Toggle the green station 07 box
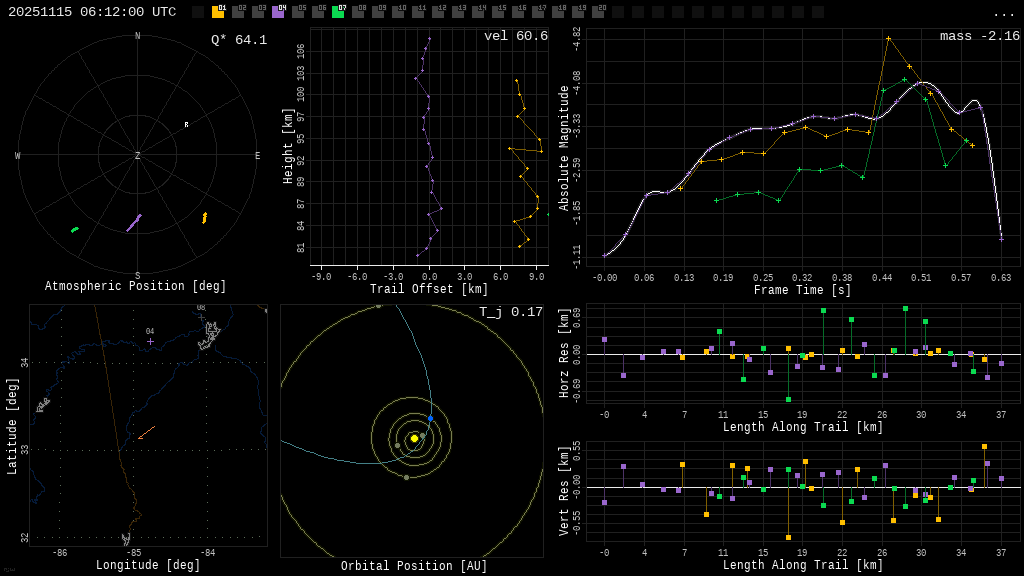This screenshot has width=1024, height=576. click(338, 12)
